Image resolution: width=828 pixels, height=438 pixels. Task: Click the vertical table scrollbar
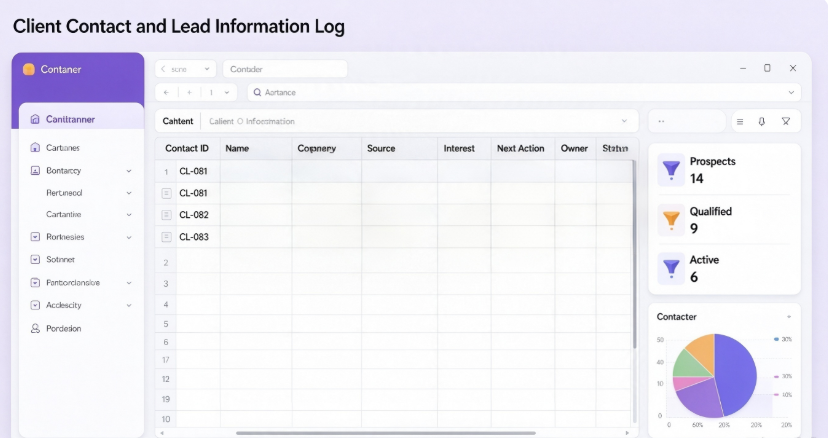pos(634,254)
